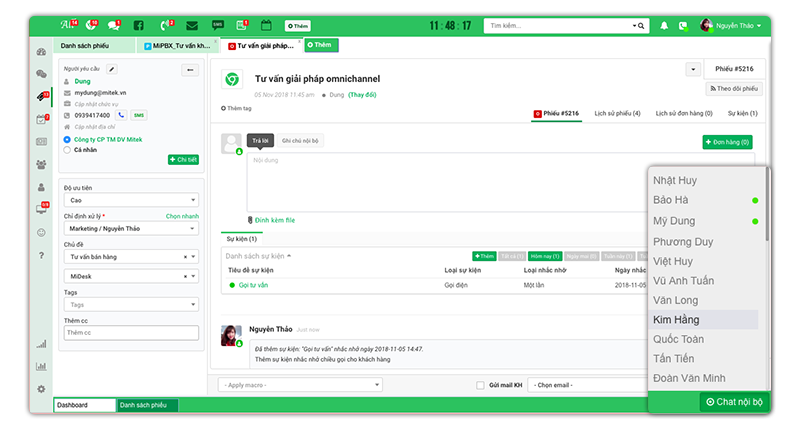Open the calendar tasks icon in left sidebar
800x429 pixels.
(x=42, y=119)
